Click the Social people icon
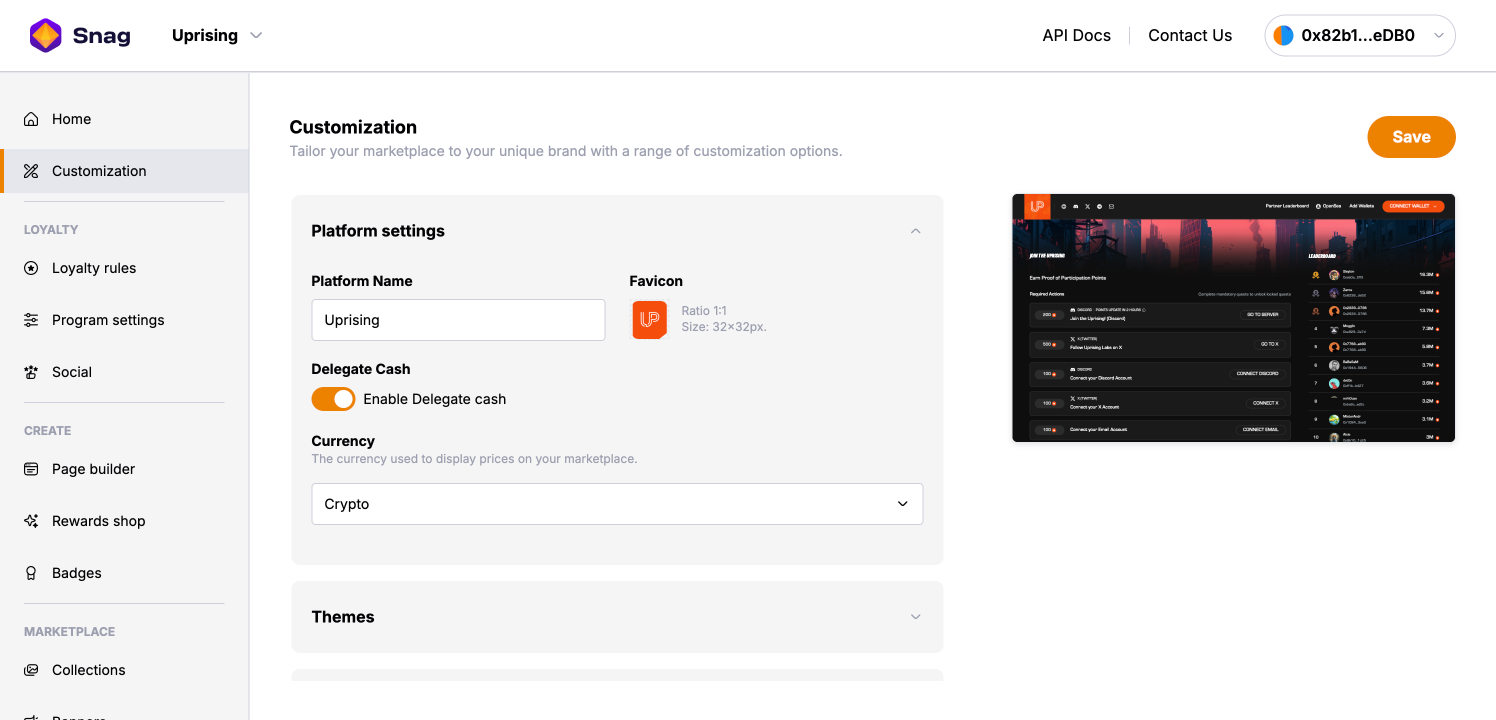This screenshot has width=1496, height=720. click(x=31, y=372)
